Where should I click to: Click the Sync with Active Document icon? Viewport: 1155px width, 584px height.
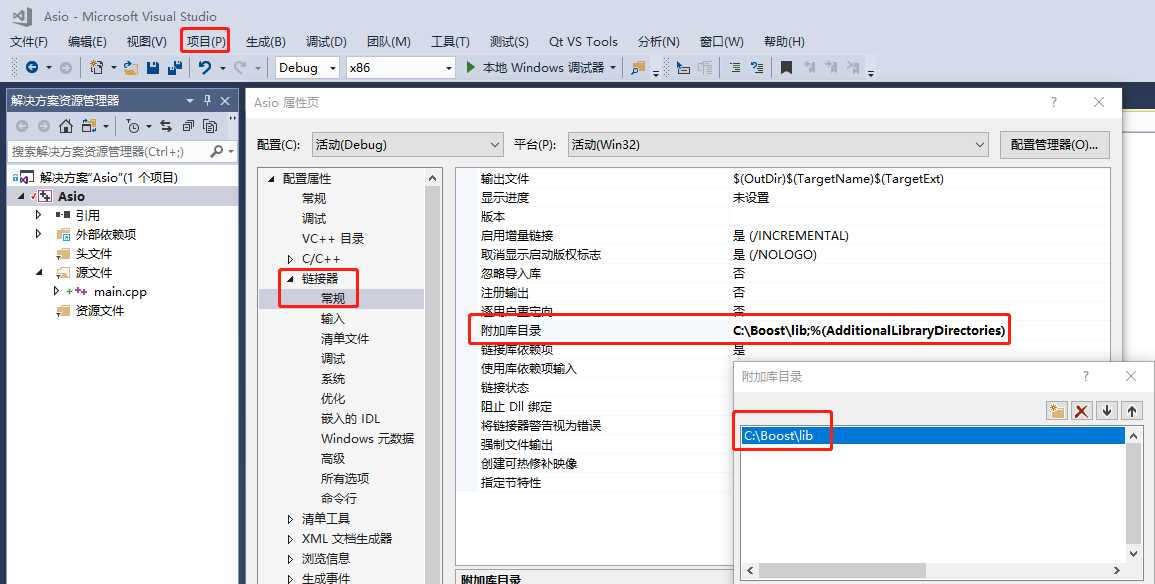coord(166,126)
